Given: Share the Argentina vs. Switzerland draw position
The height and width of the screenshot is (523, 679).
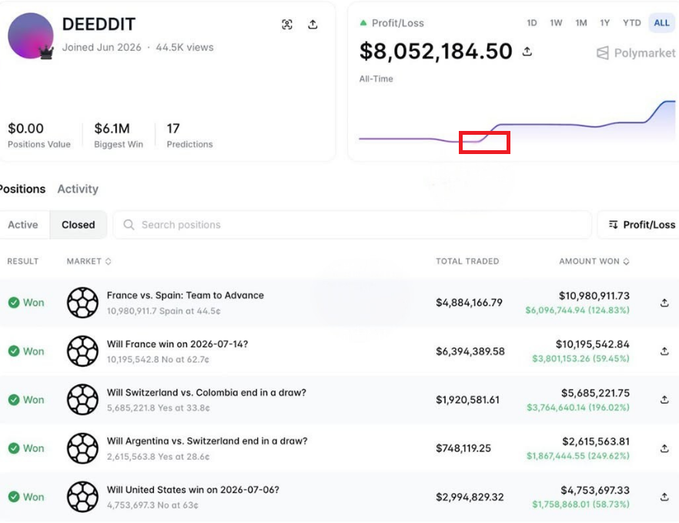Looking at the screenshot, I should coord(664,448).
